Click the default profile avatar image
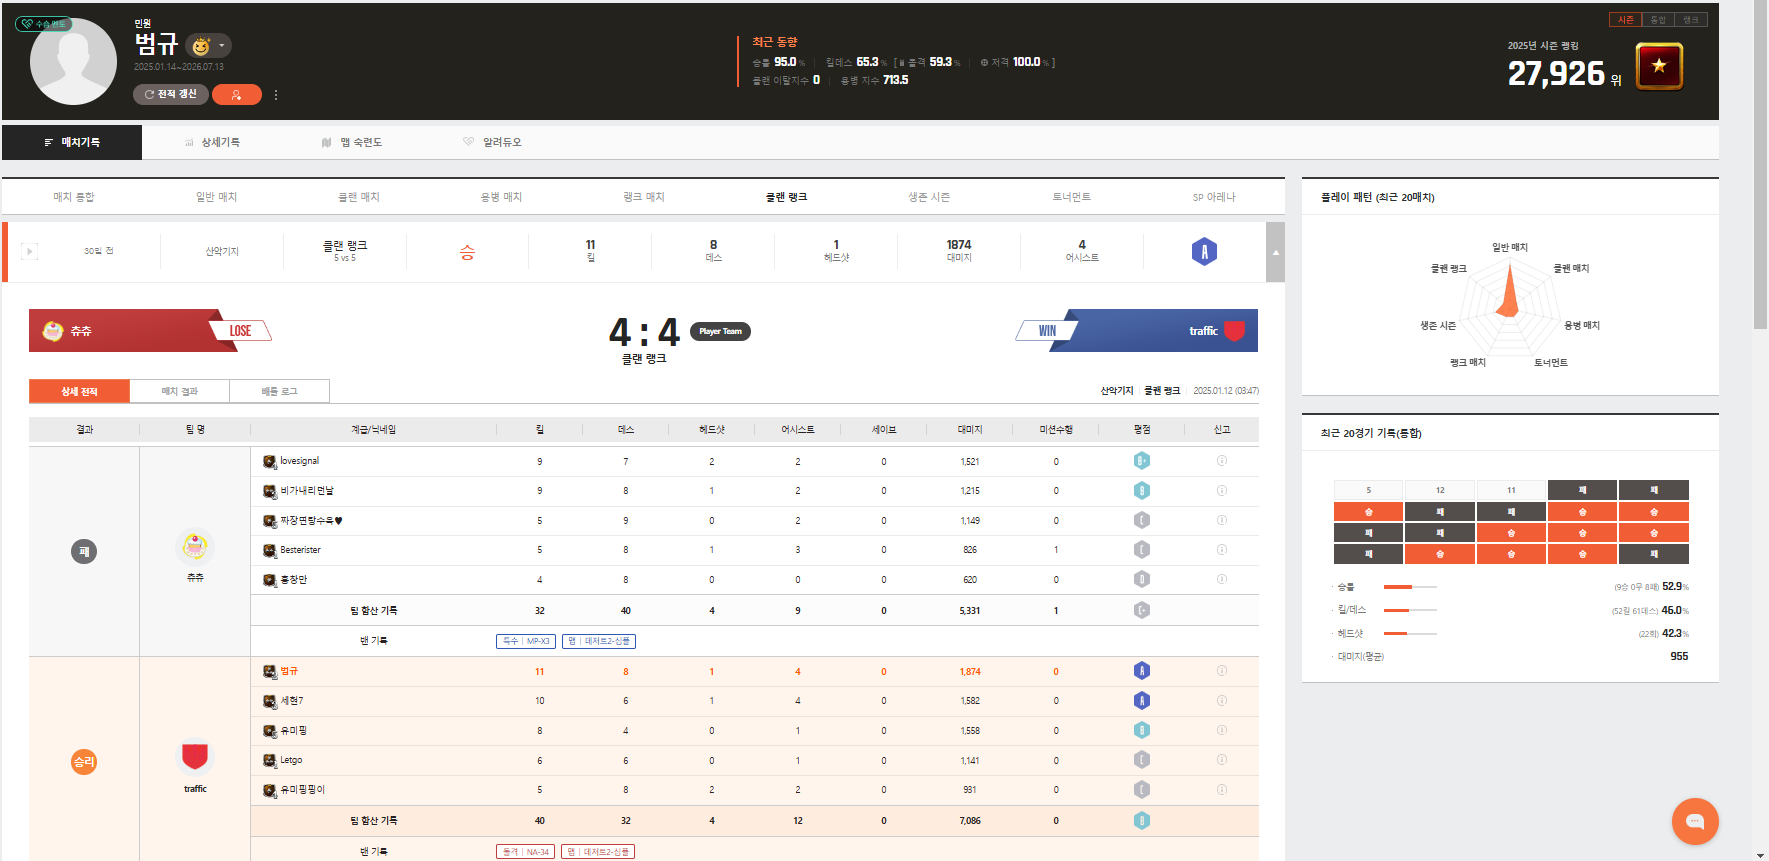This screenshot has width=1769, height=861. coord(73,61)
